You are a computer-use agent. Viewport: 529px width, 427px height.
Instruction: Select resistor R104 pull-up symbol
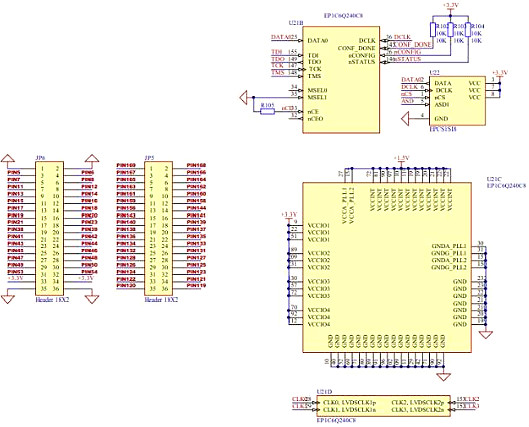[468, 30]
